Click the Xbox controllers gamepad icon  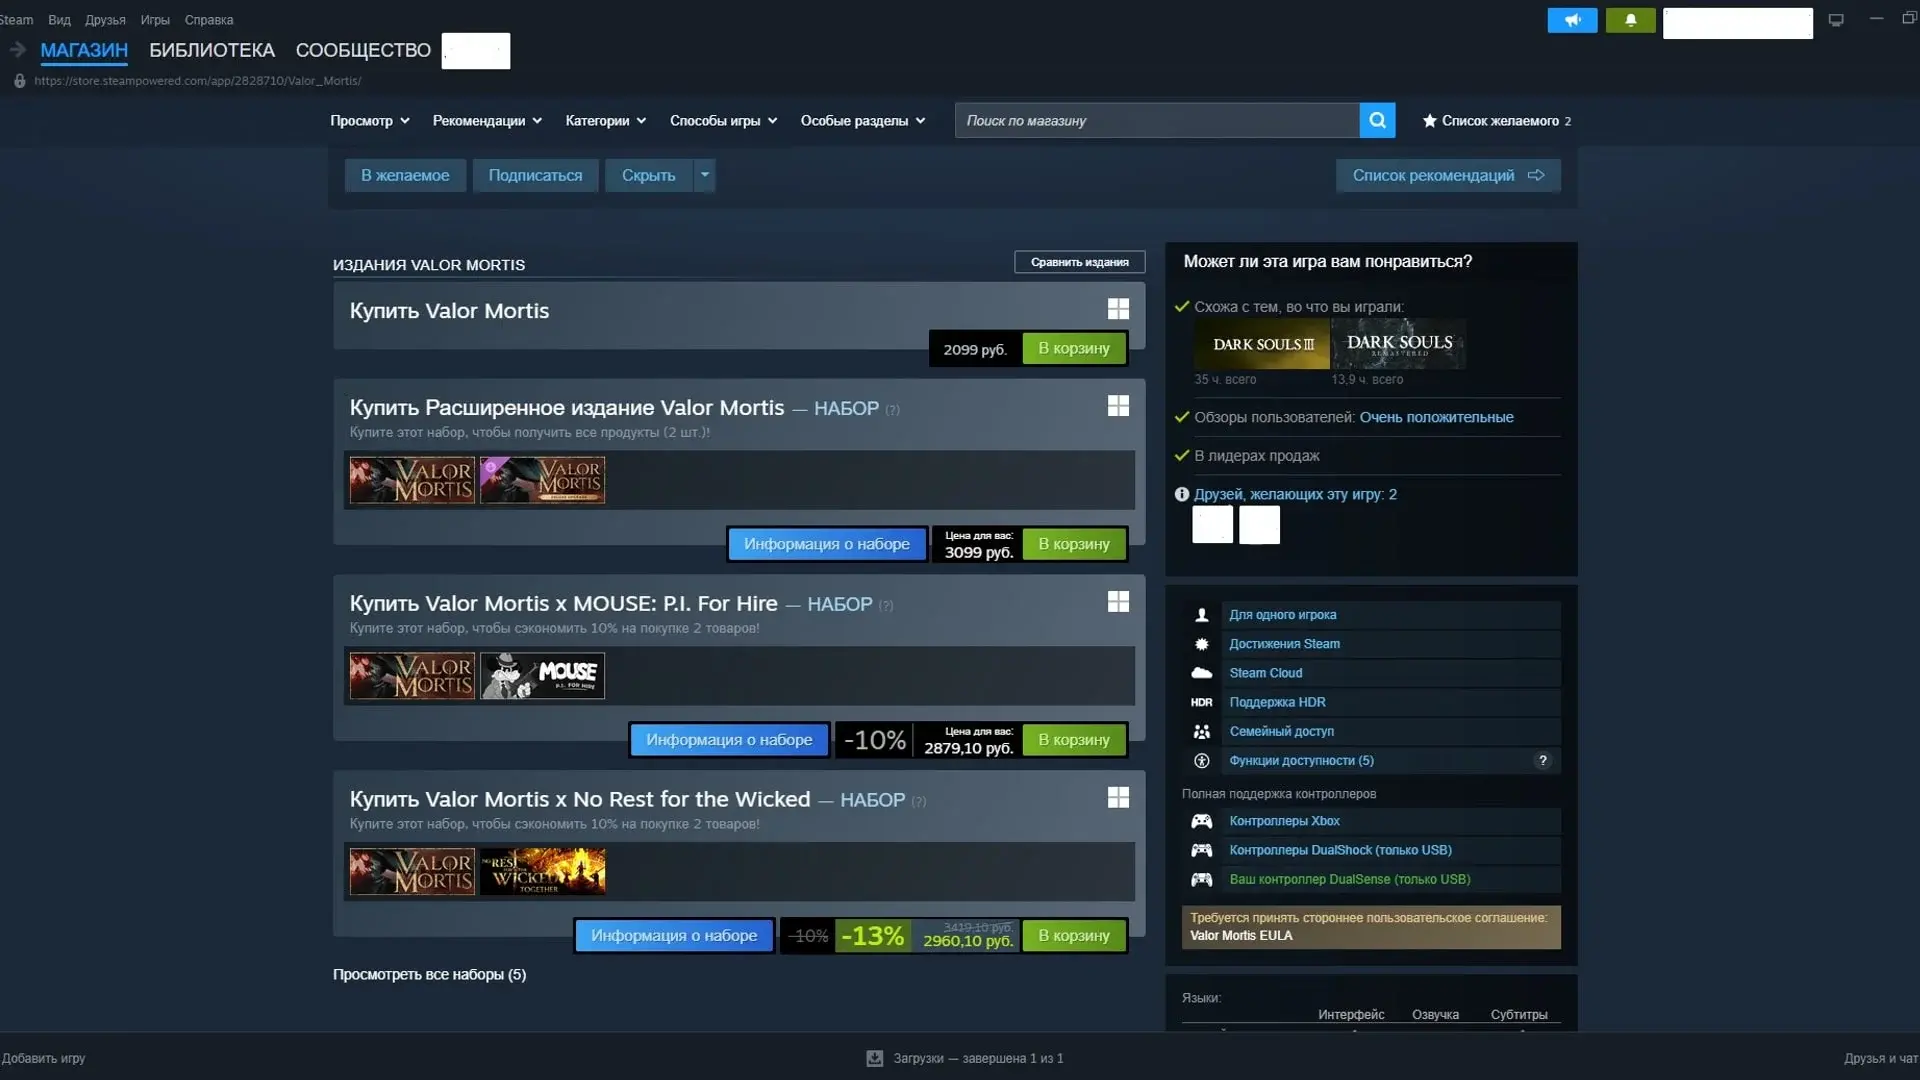pos(1201,821)
